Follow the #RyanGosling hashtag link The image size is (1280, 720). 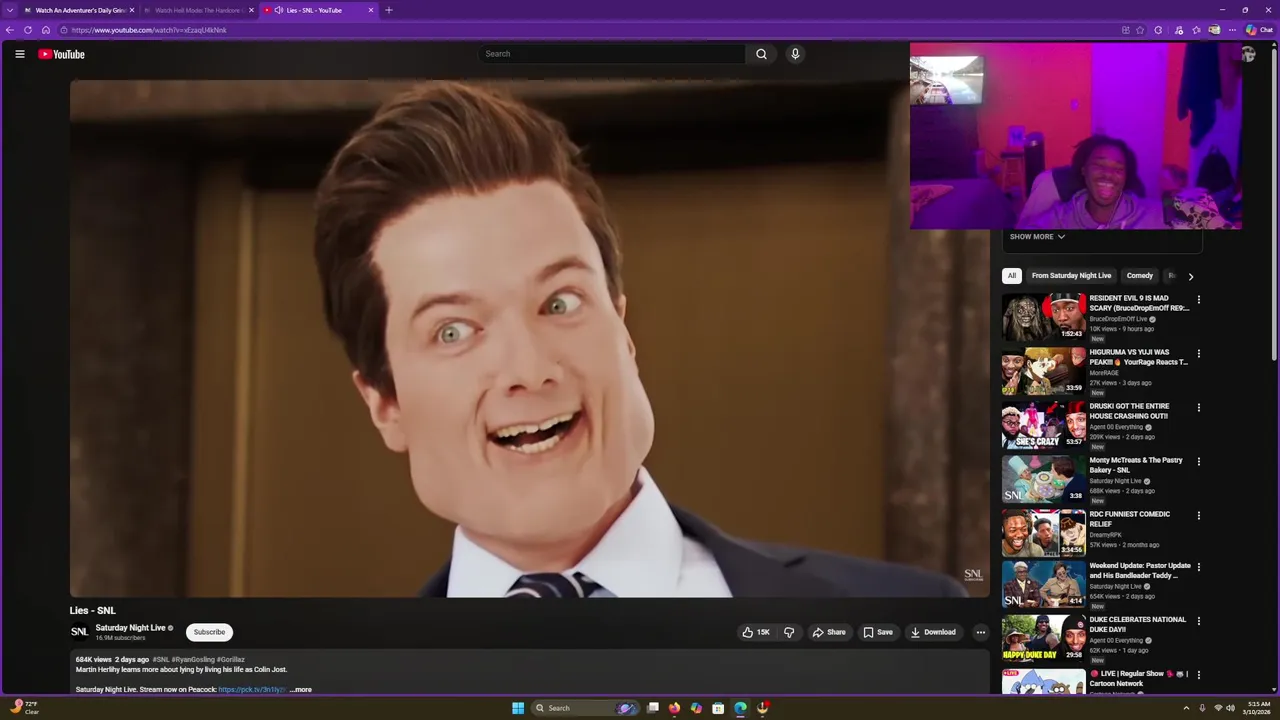coord(193,660)
